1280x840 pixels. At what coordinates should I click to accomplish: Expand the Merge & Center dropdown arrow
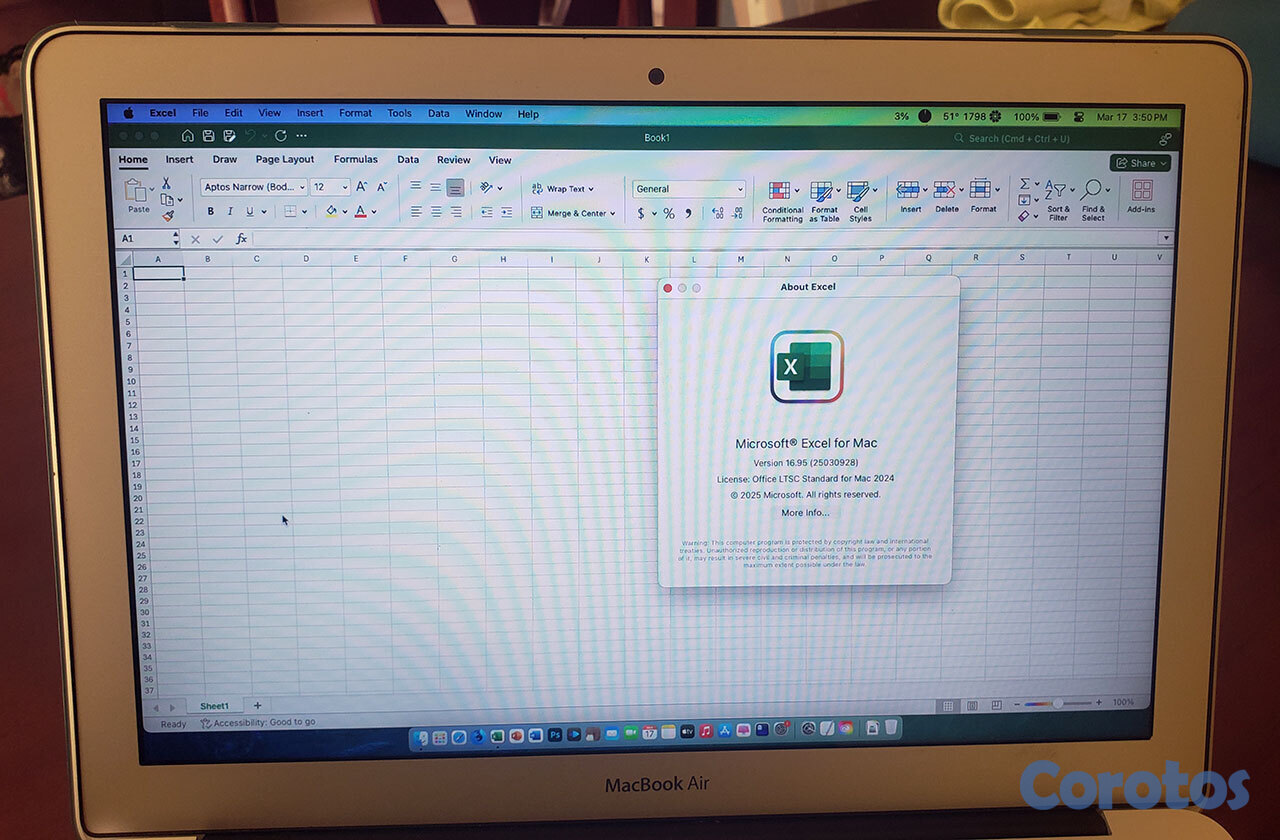tap(613, 214)
